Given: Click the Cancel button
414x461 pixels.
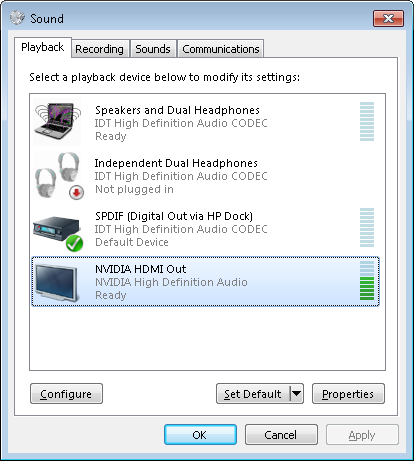Looking at the screenshot, I should 281,435.
